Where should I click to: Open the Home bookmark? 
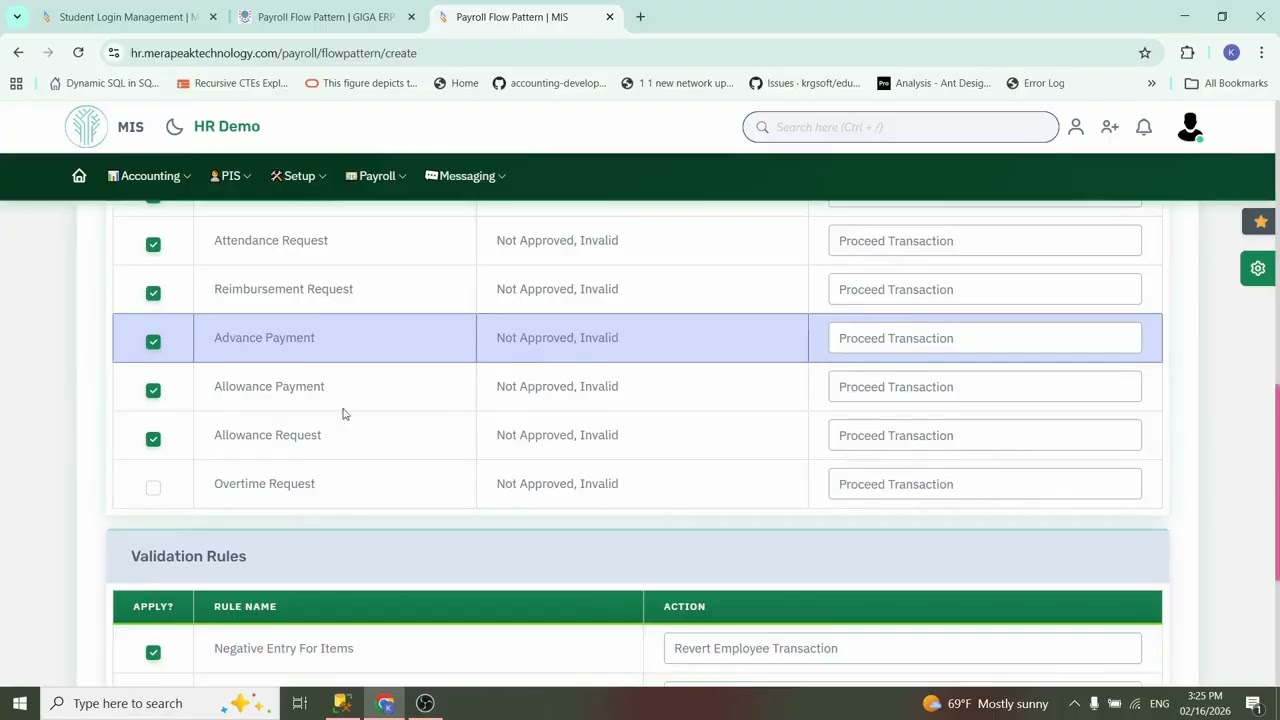pos(456,83)
